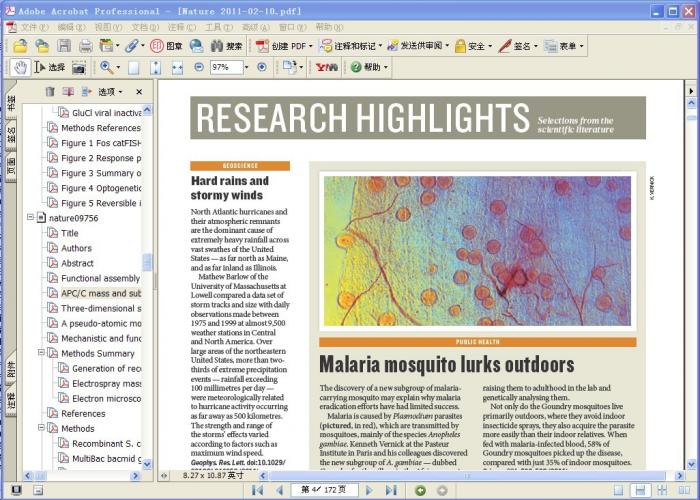
Task: Switch to the 附件 side panel tab
Action: point(11,370)
